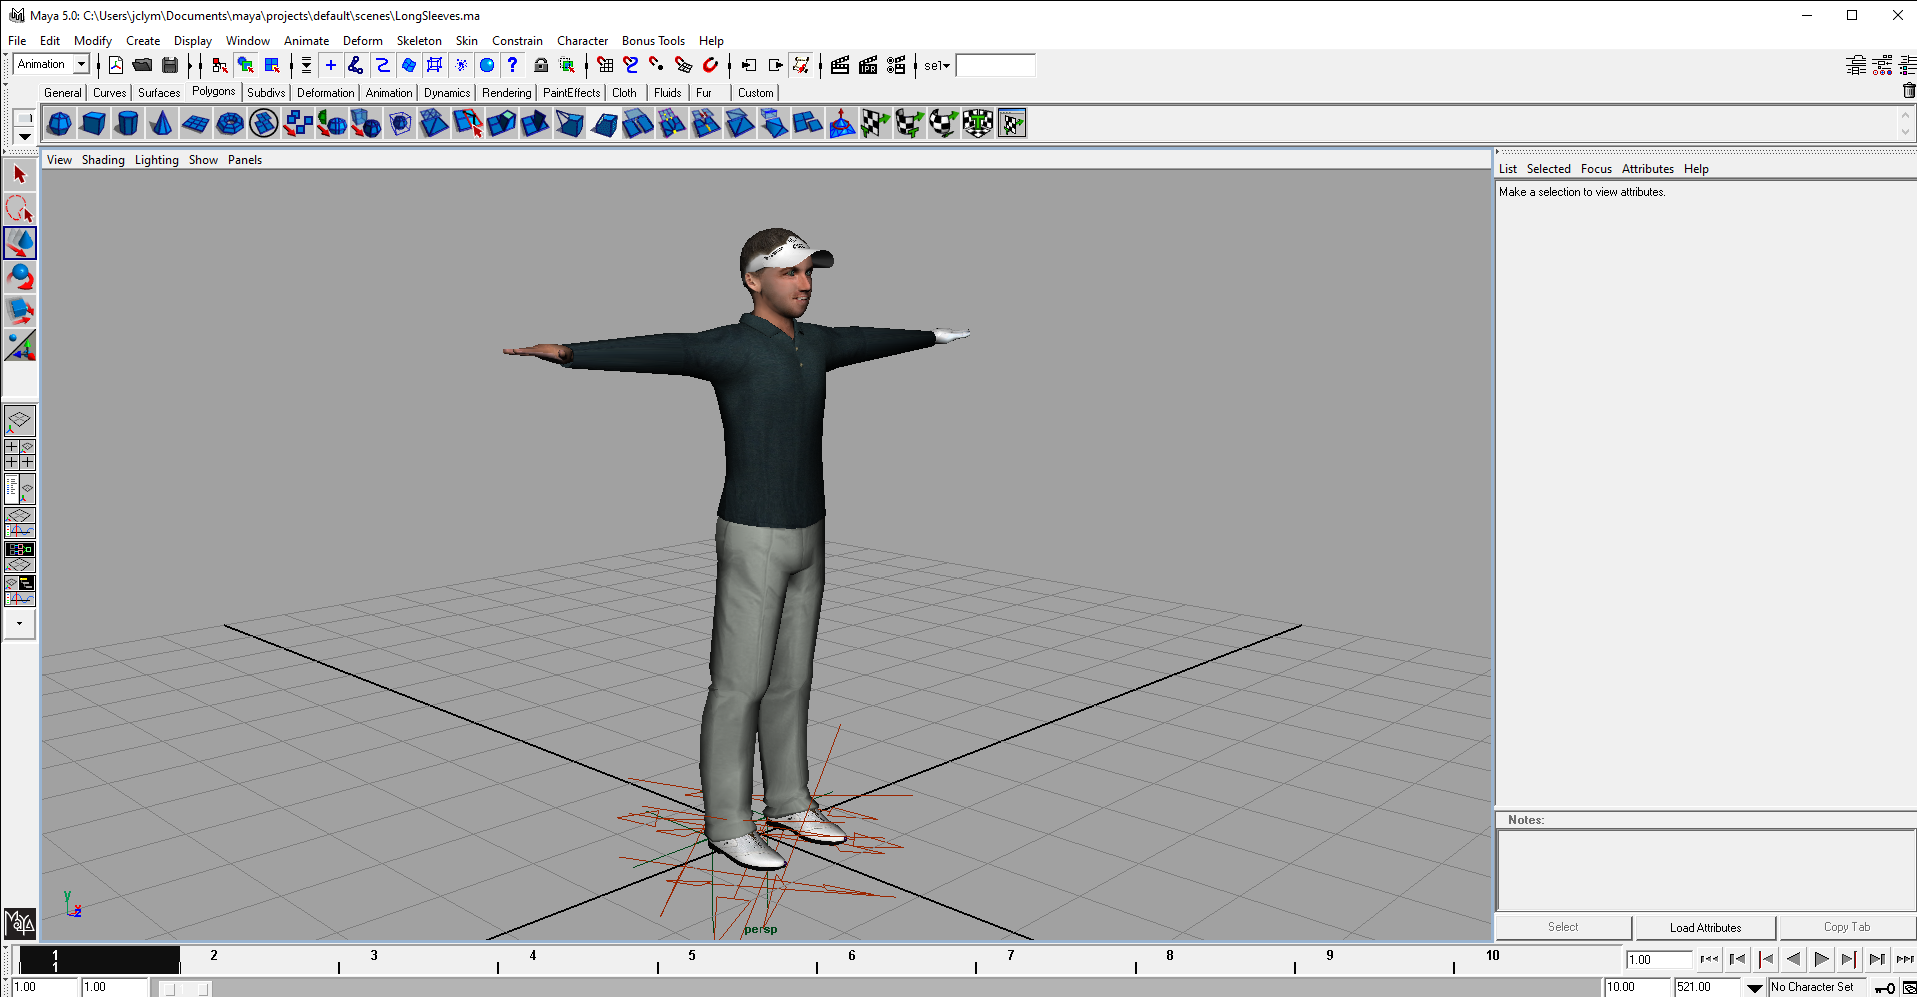Click the IPR render icon
This screenshot has height=997, width=1917.
[x=868, y=66]
